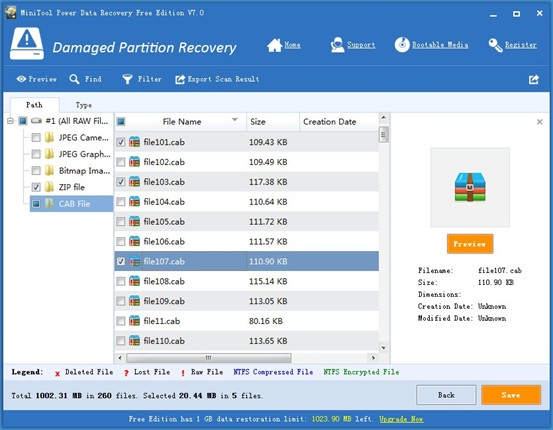This screenshot has width=553, height=430.
Task: Uncheck the ZIP file folder checkbox
Action: click(36, 187)
